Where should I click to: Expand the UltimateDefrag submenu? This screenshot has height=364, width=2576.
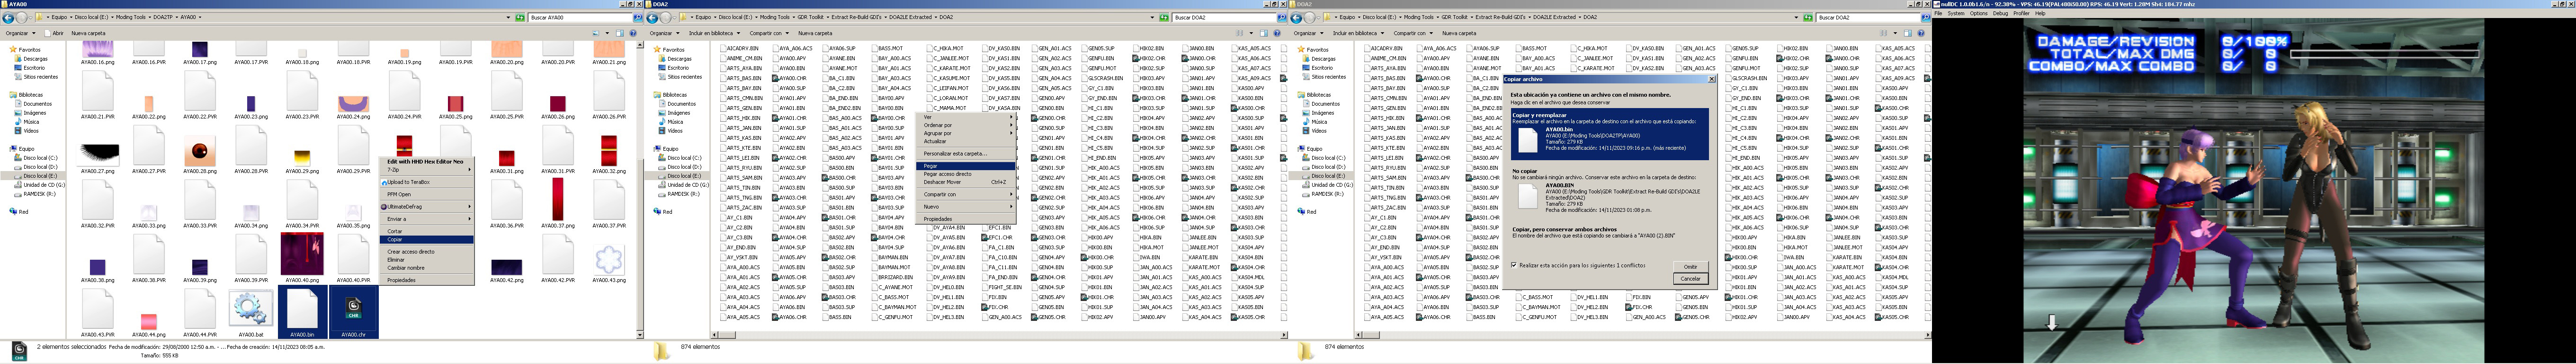tap(427, 206)
